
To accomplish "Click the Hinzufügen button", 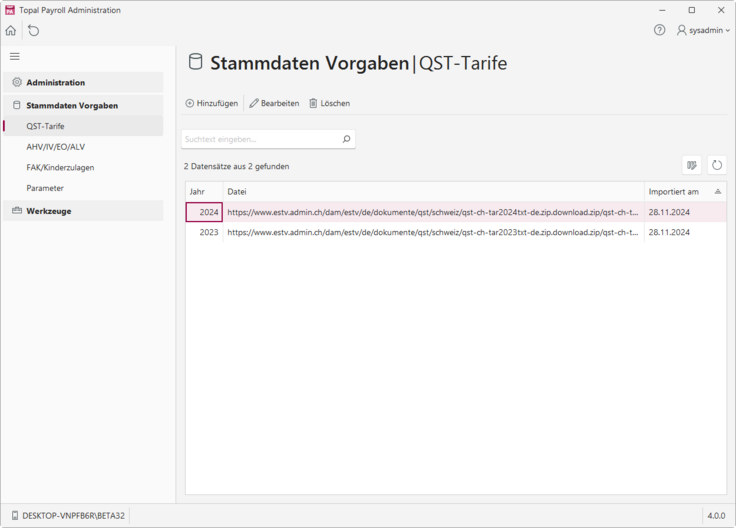I will click(212, 103).
